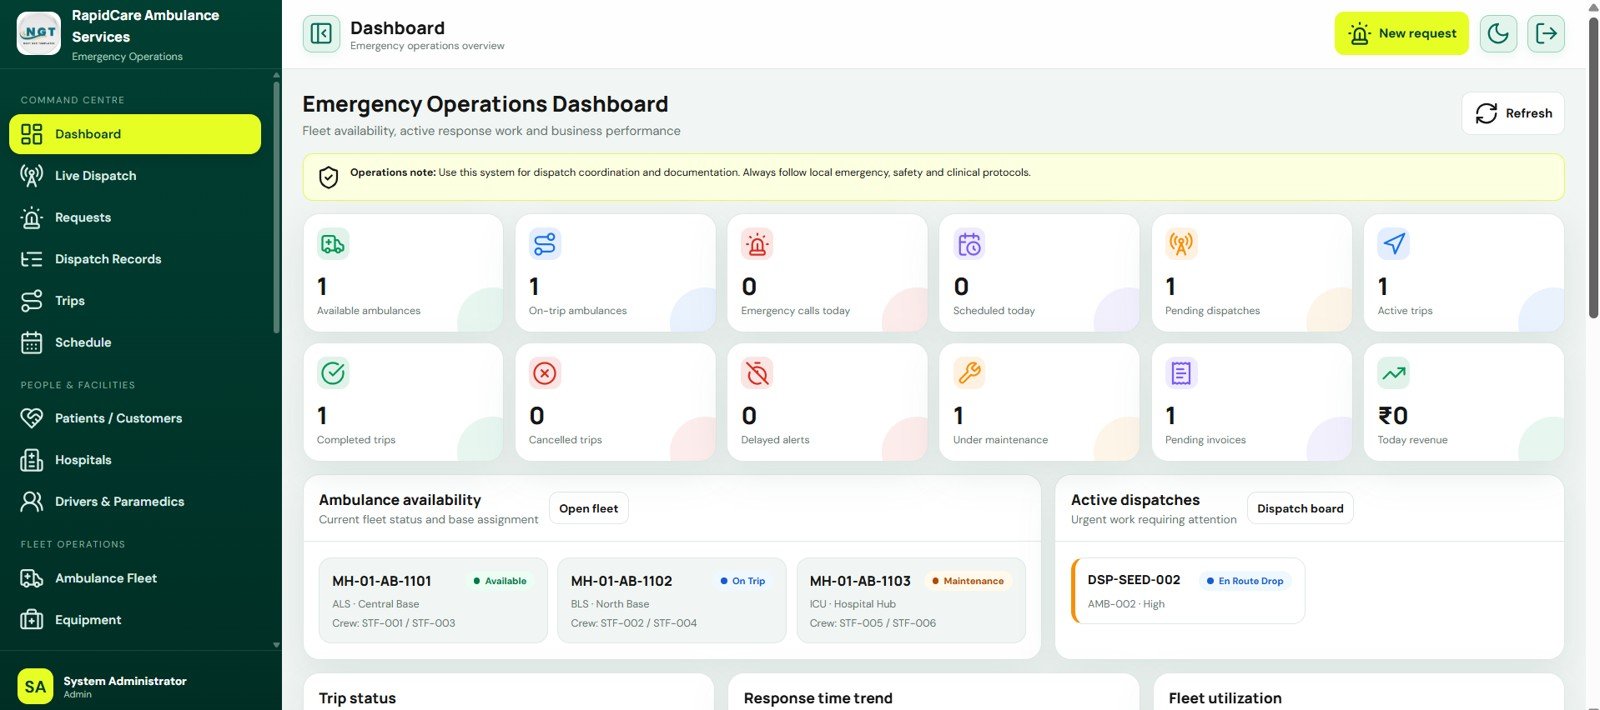Click the Maintenance status badge

click(967, 581)
